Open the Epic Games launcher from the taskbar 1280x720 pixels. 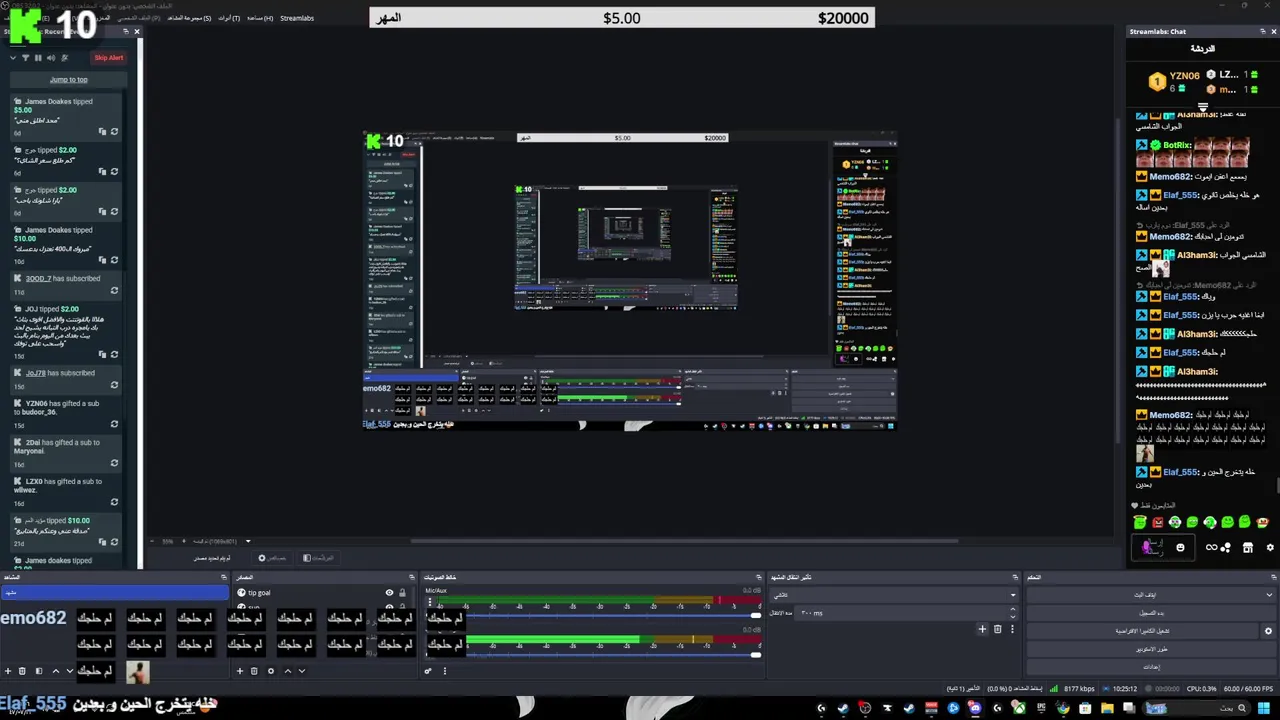coord(1041,708)
